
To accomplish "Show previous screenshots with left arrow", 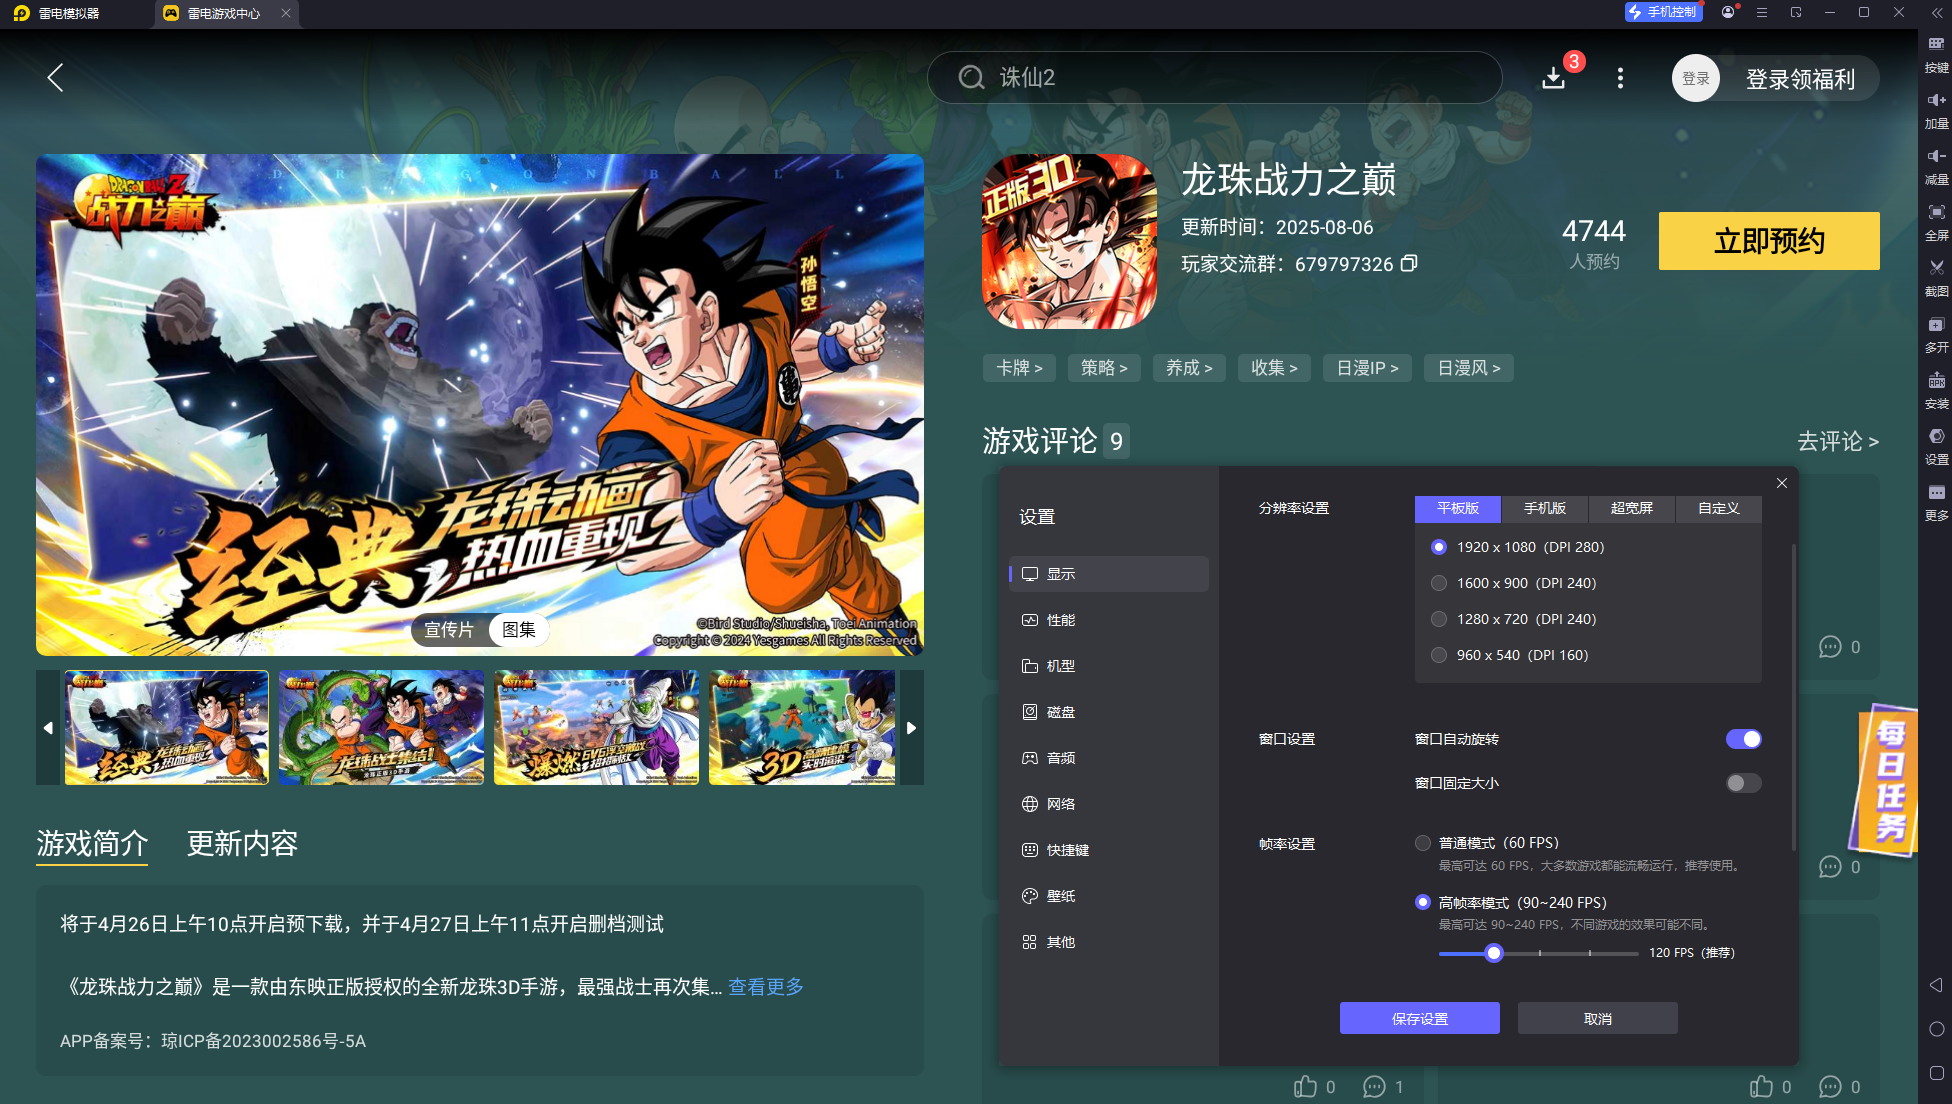I will coord(48,728).
